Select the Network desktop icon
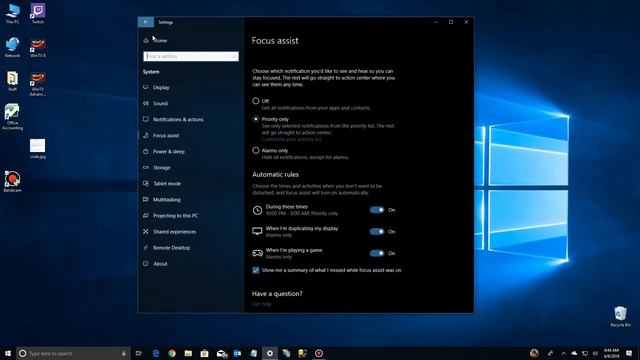The height and width of the screenshot is (360, 640). click(13, 47)
